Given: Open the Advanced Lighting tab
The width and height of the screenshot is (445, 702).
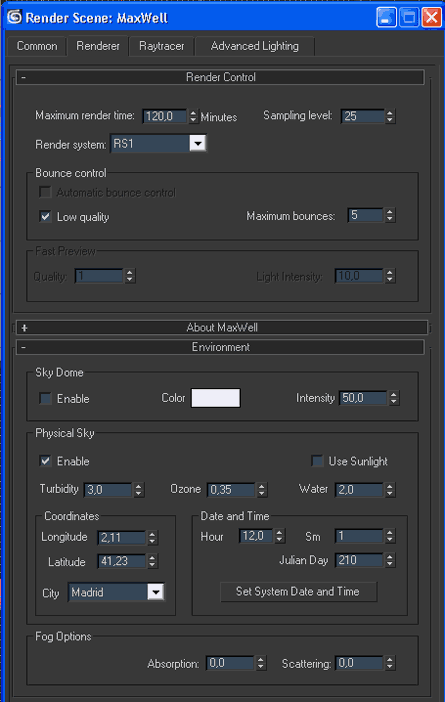Looking at the screenshot, I should coord(255,46).
